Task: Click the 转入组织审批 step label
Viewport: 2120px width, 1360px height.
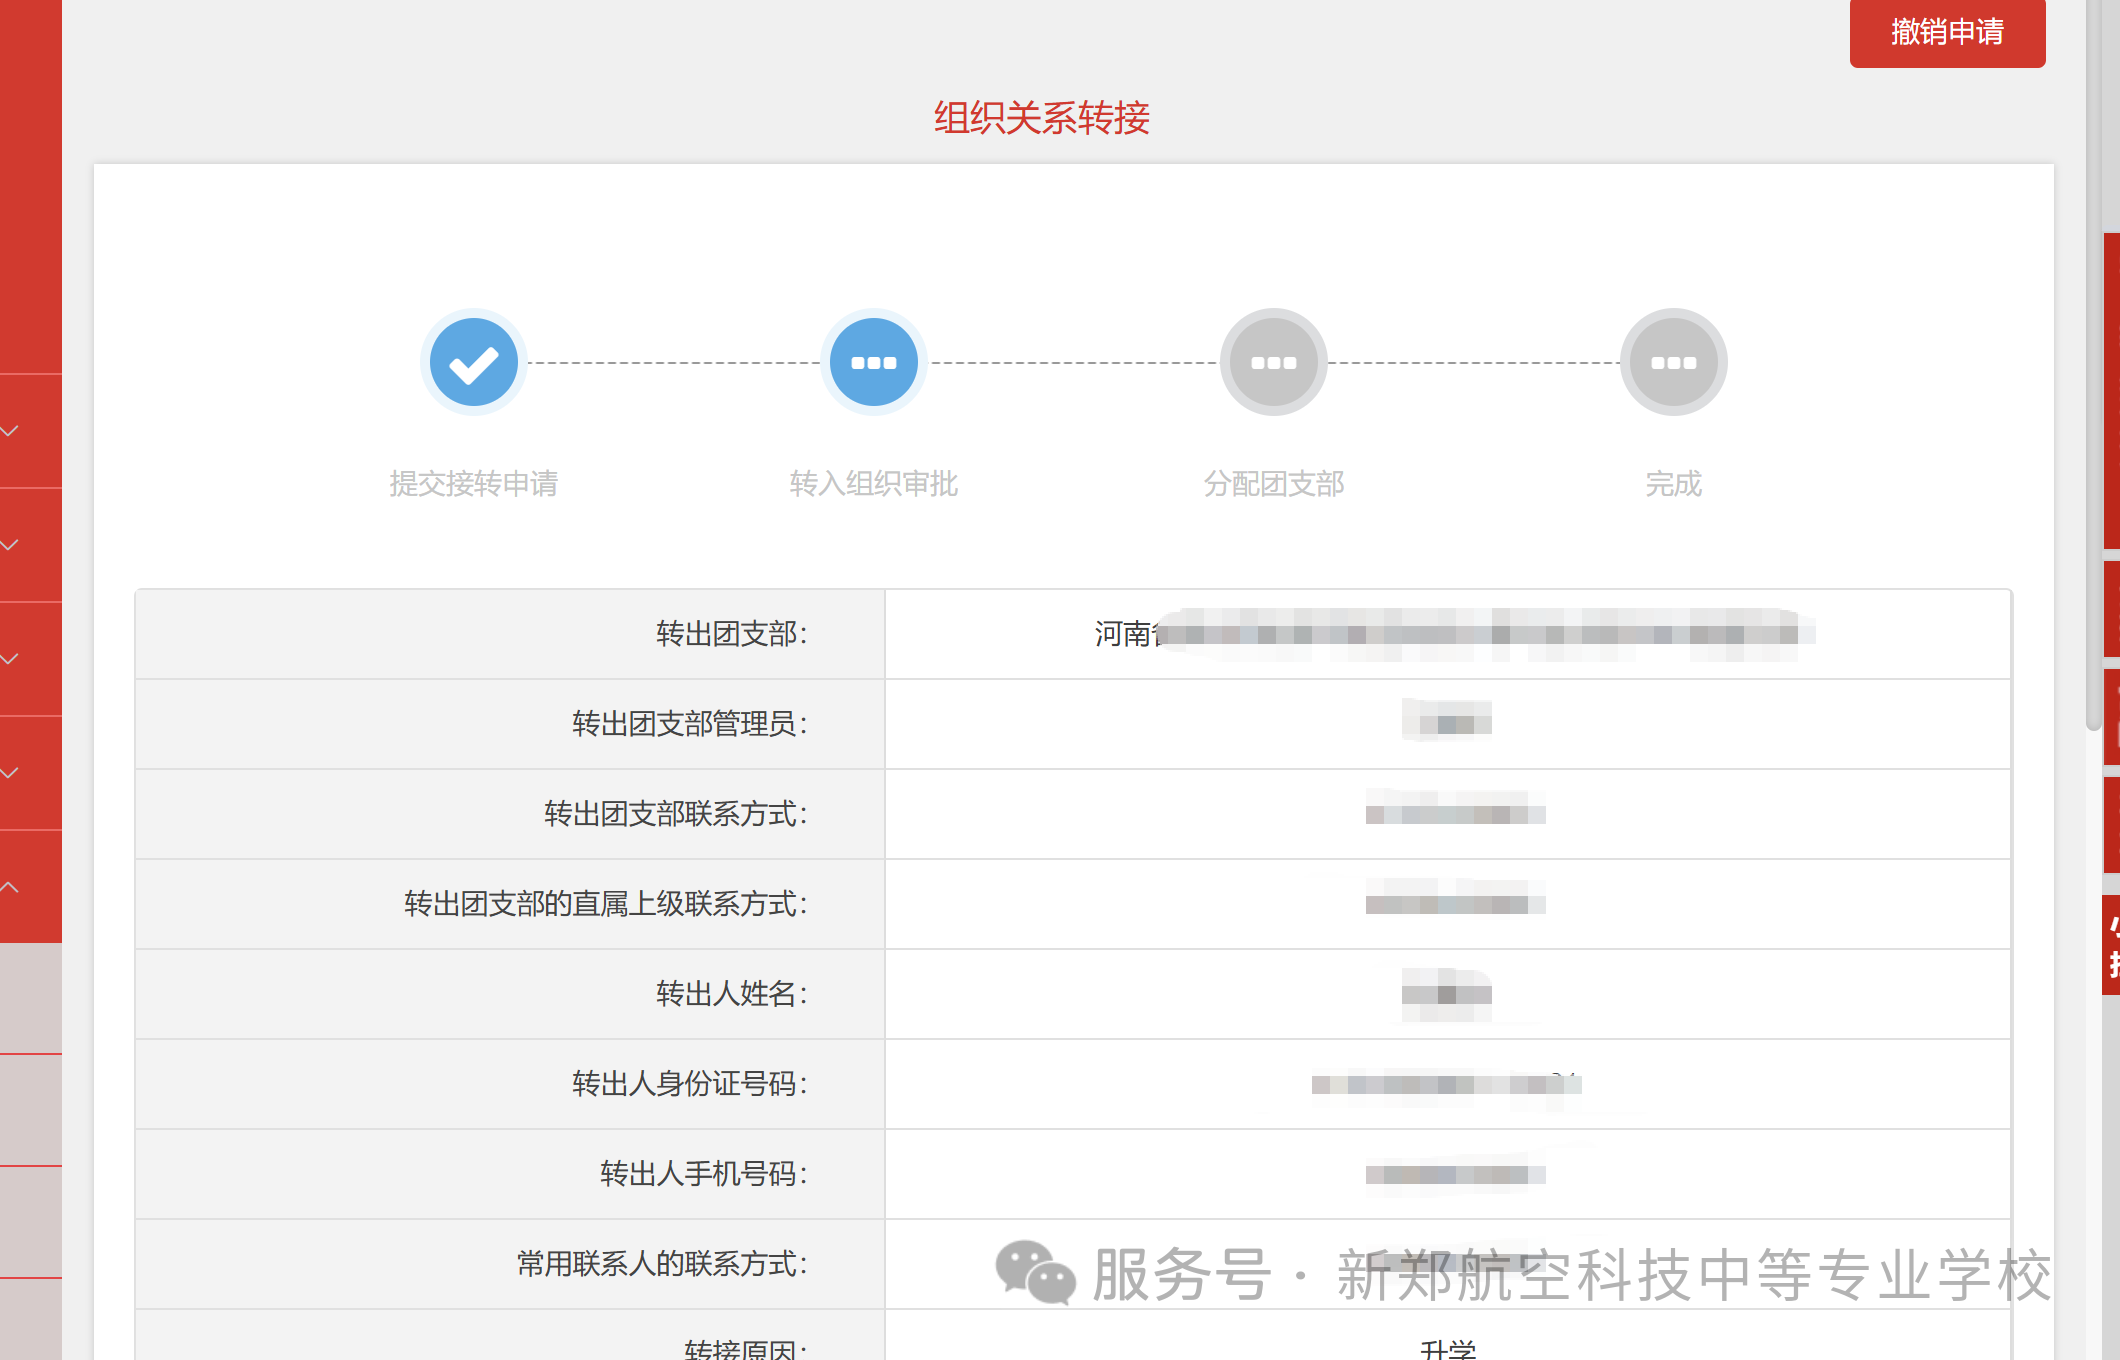Action: tap(874, 484)
